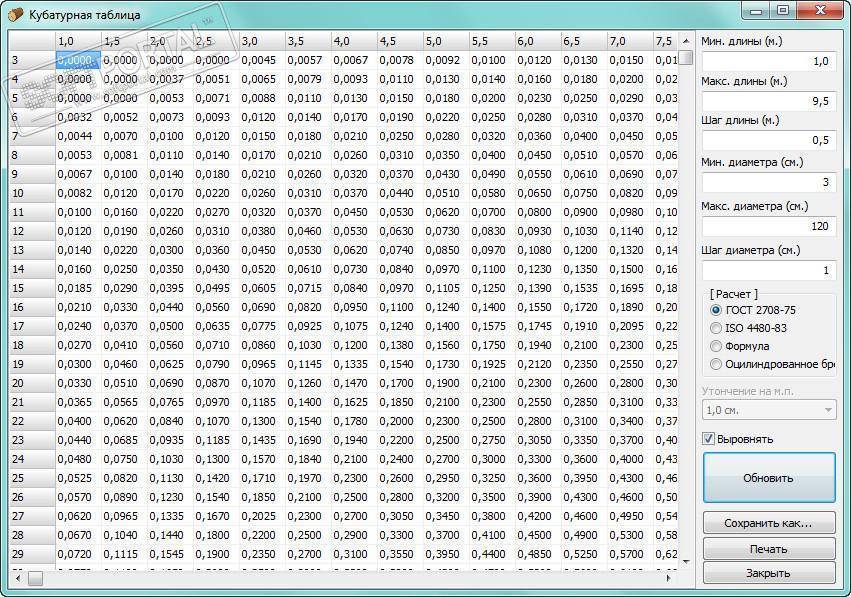Select ISO 4480-83 calculation option
The width and height of the screenshot is (851, 597).
pos(748,328)
